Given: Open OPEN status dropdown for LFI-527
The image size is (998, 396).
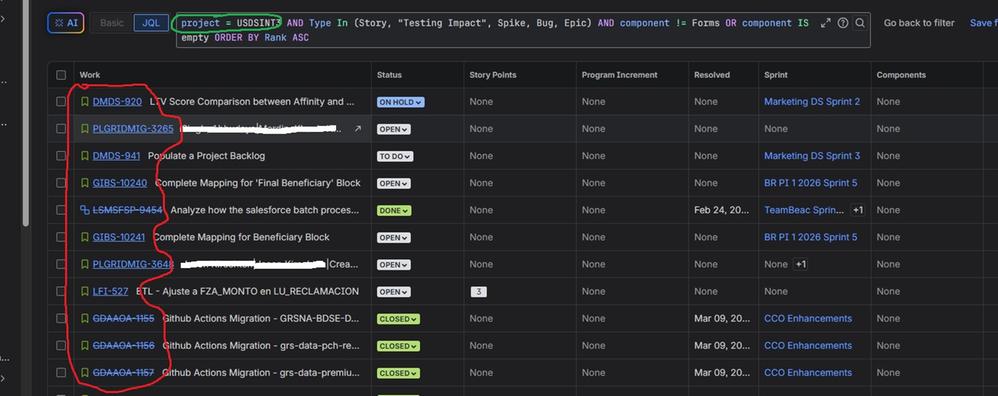Looking at the screenshot, I should pos(393,292).
